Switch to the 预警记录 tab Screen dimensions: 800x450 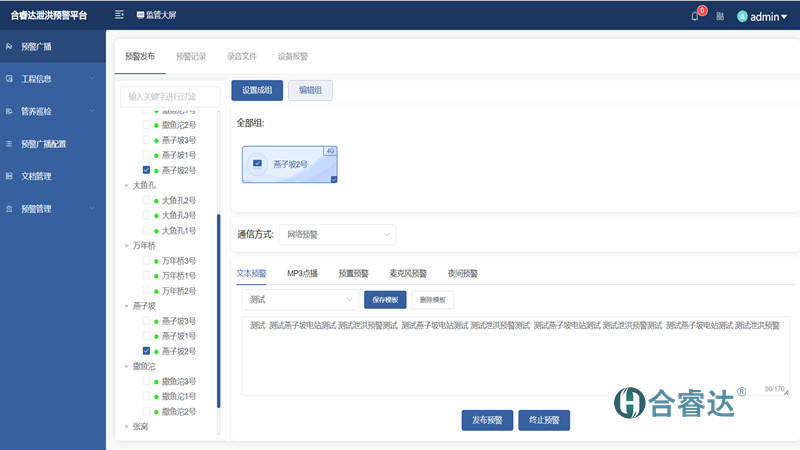[x=190, y=57]
